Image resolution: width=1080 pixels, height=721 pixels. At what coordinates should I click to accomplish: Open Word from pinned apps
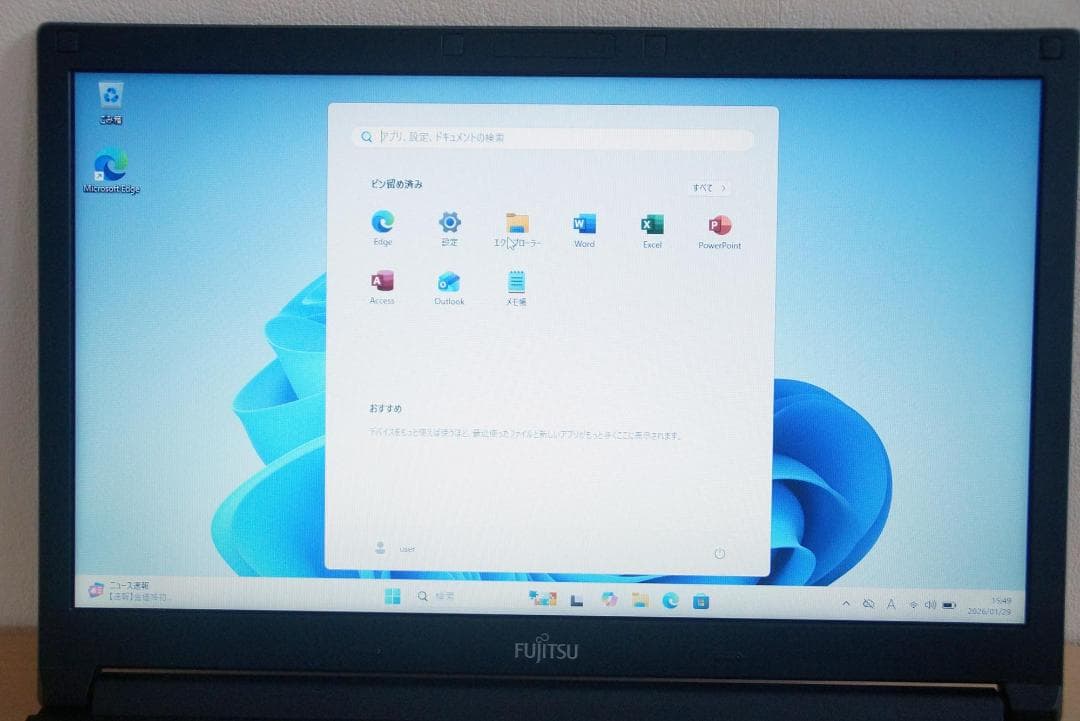[x=584, y=224]
